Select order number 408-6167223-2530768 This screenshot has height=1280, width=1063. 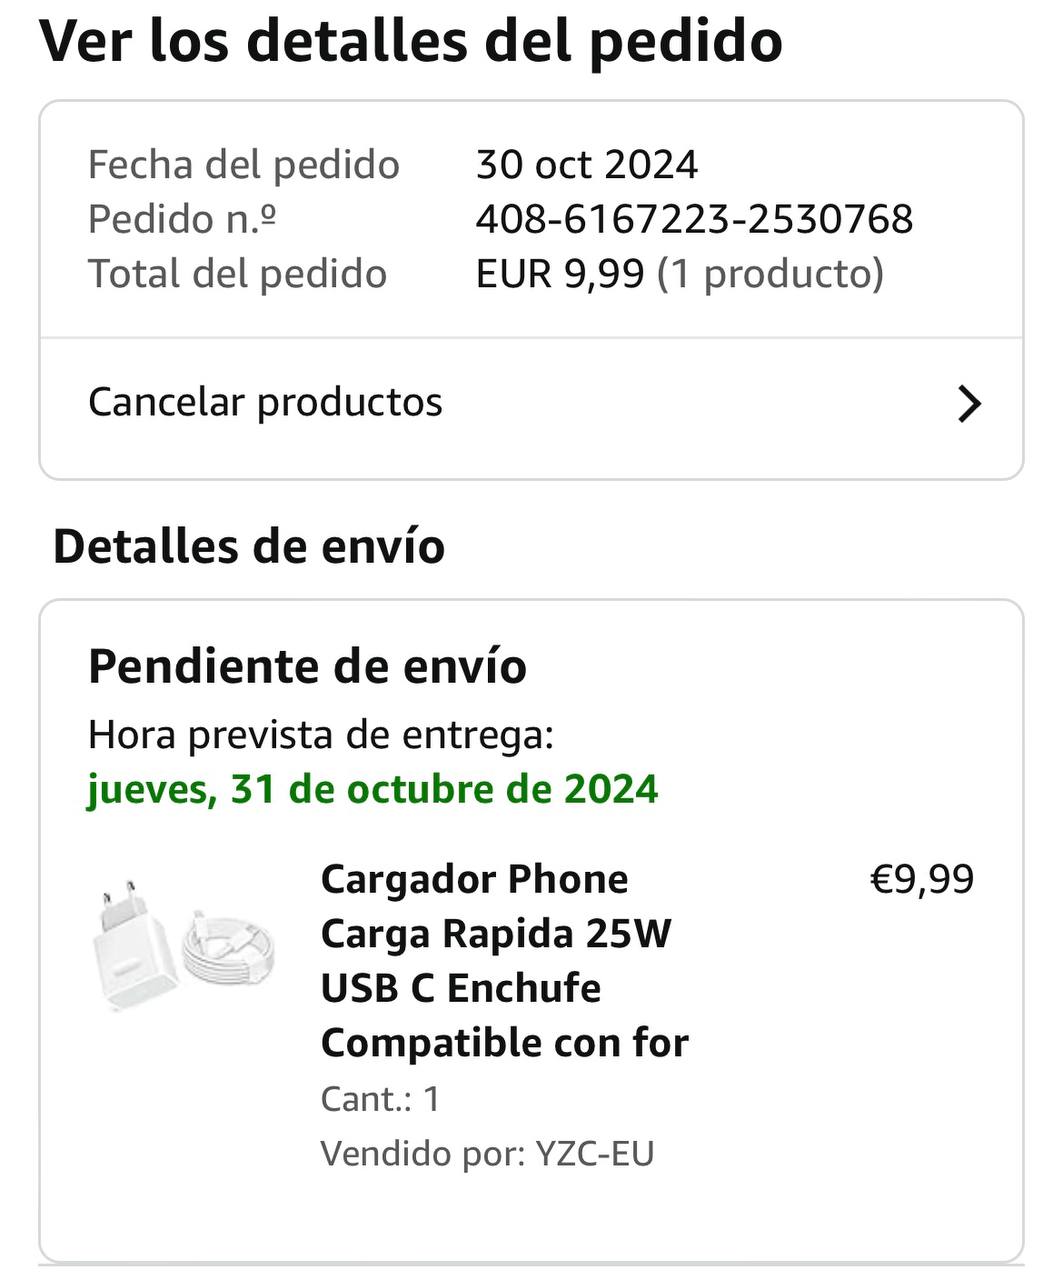tap(694, 219)
